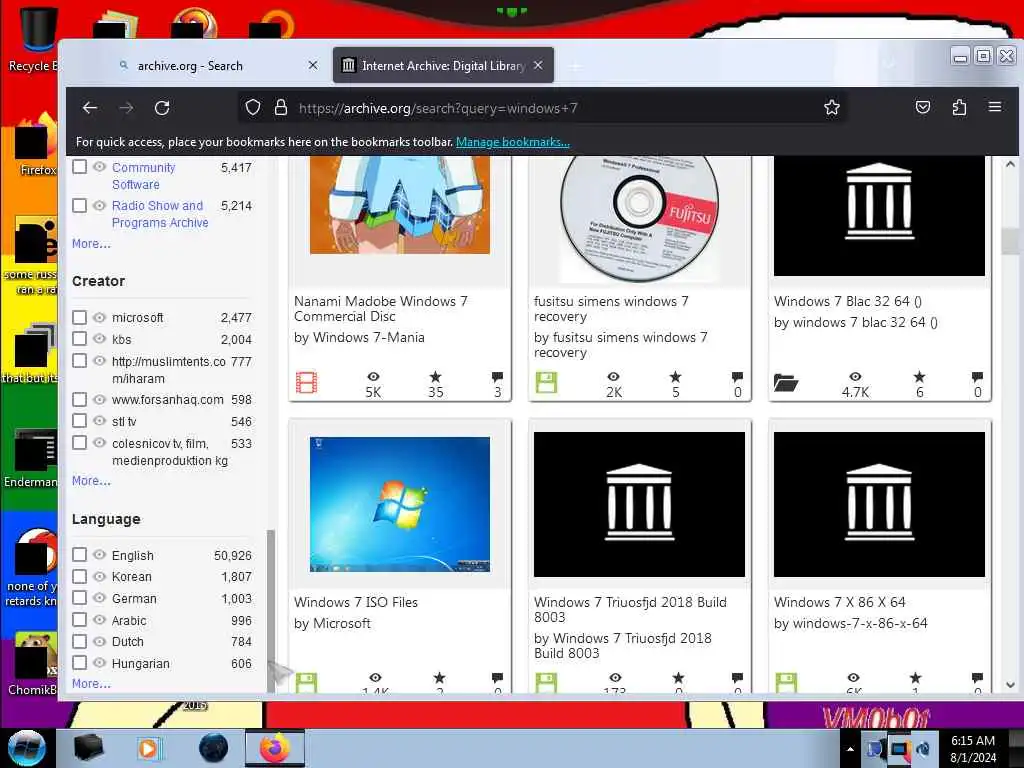Screen dimensions: 1024x768
Task: Open the Pocket save icon
Action: click(923, 107)
